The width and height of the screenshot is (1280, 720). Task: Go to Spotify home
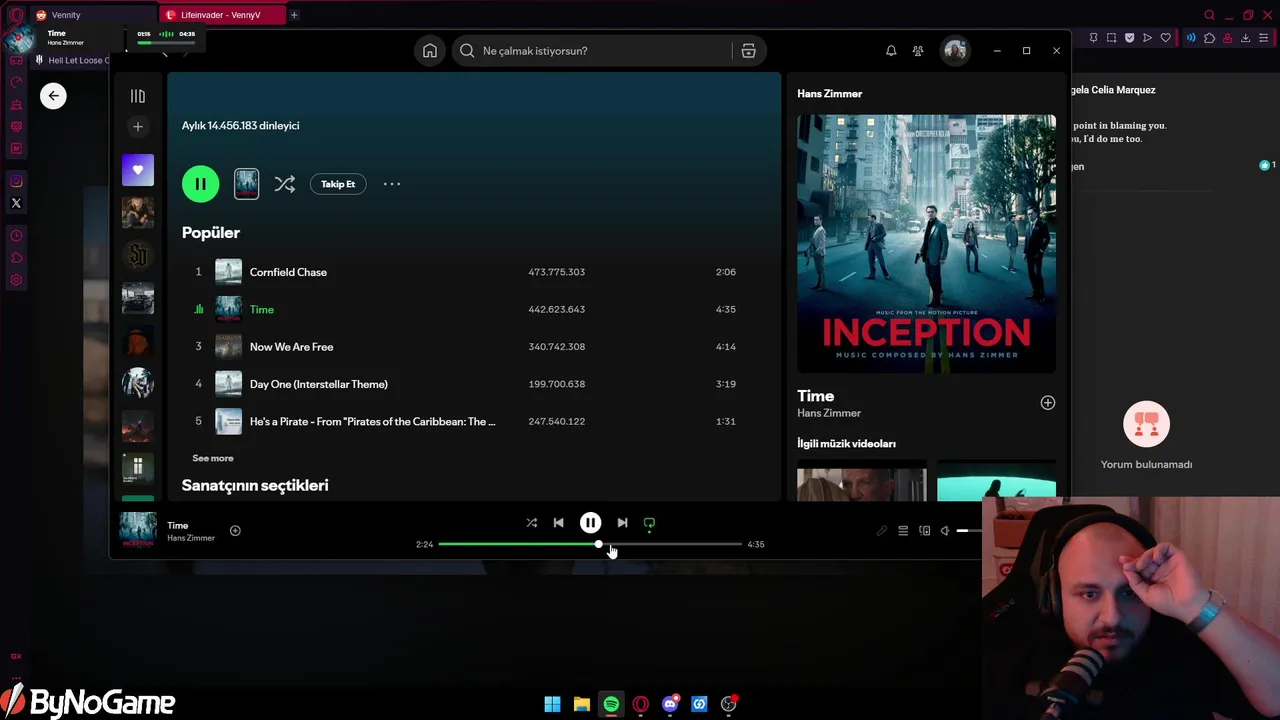(x=430, y=51)
